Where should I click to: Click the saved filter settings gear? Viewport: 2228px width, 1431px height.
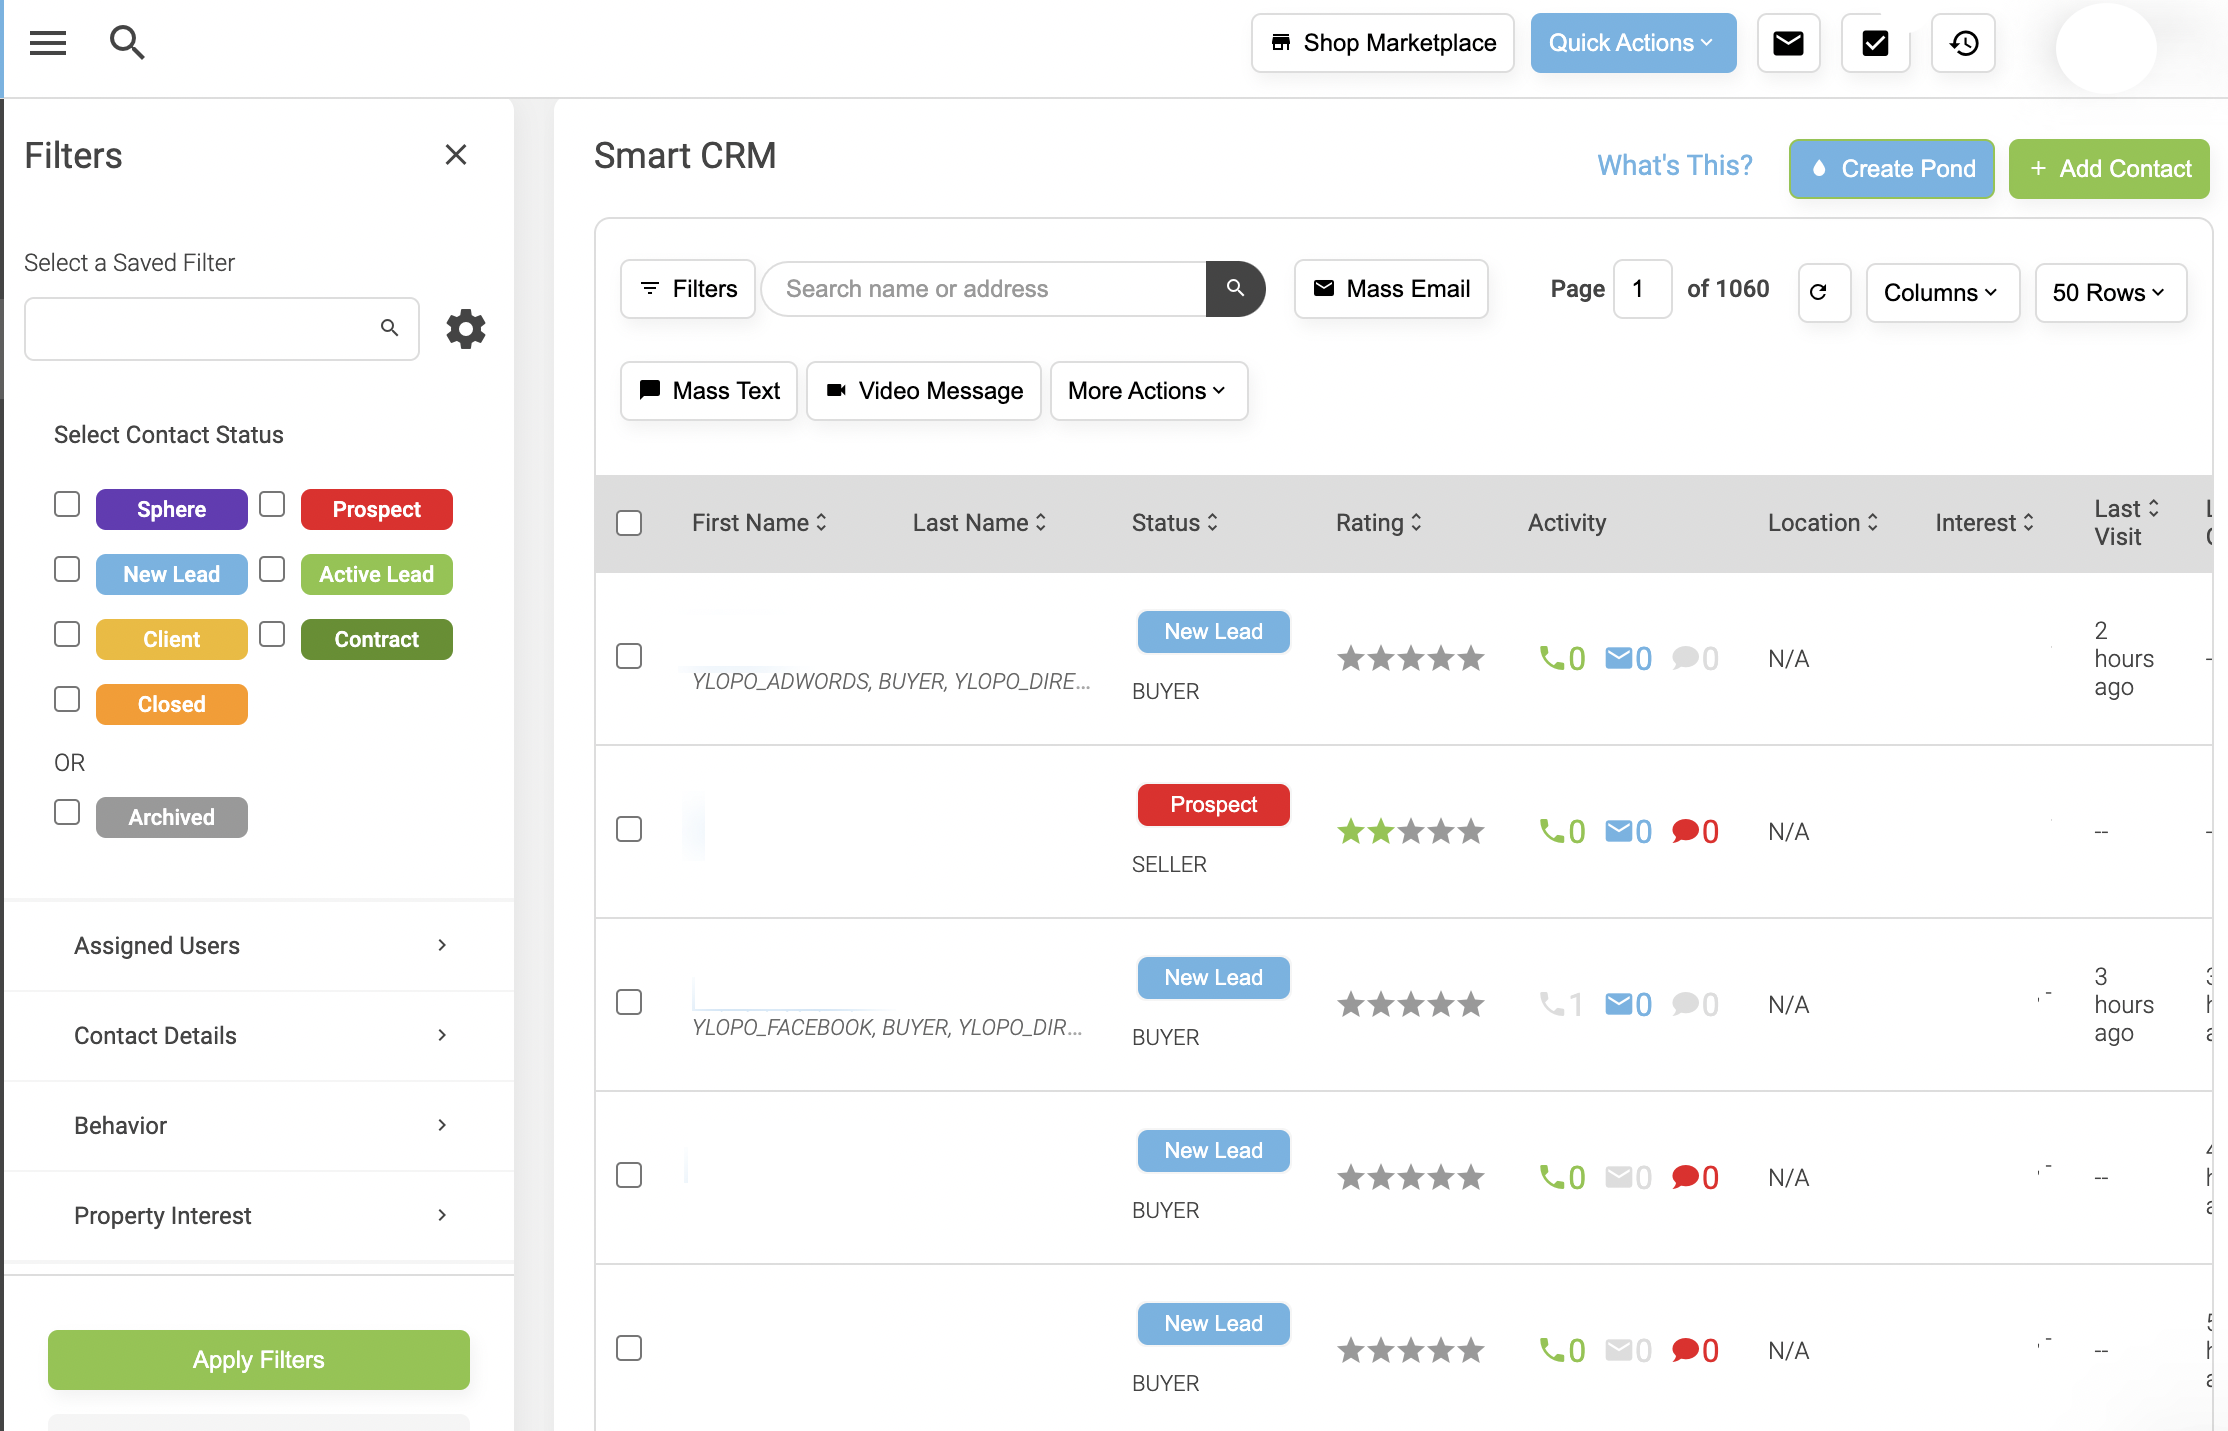point(465,329)
